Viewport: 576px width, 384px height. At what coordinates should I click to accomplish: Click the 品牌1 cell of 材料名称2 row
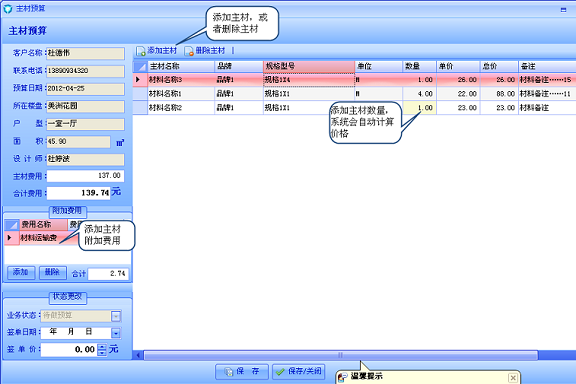coord(239,108)
